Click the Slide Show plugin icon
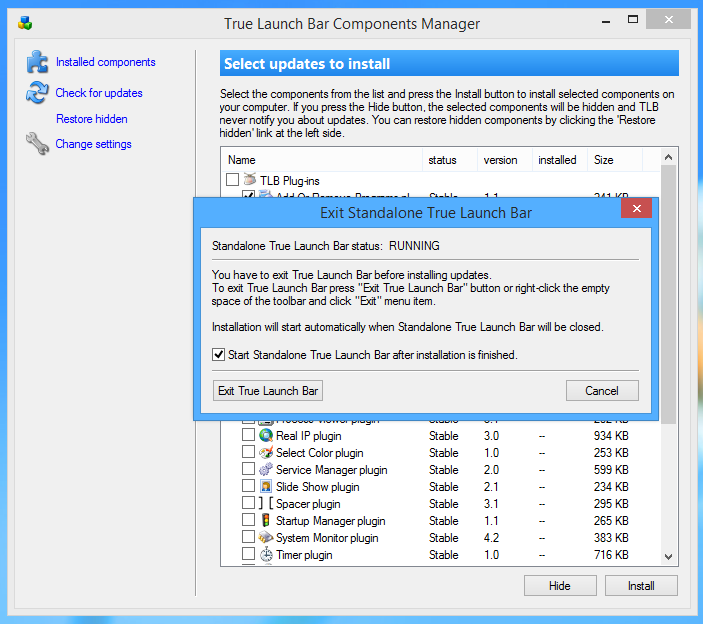 (266, 486)
